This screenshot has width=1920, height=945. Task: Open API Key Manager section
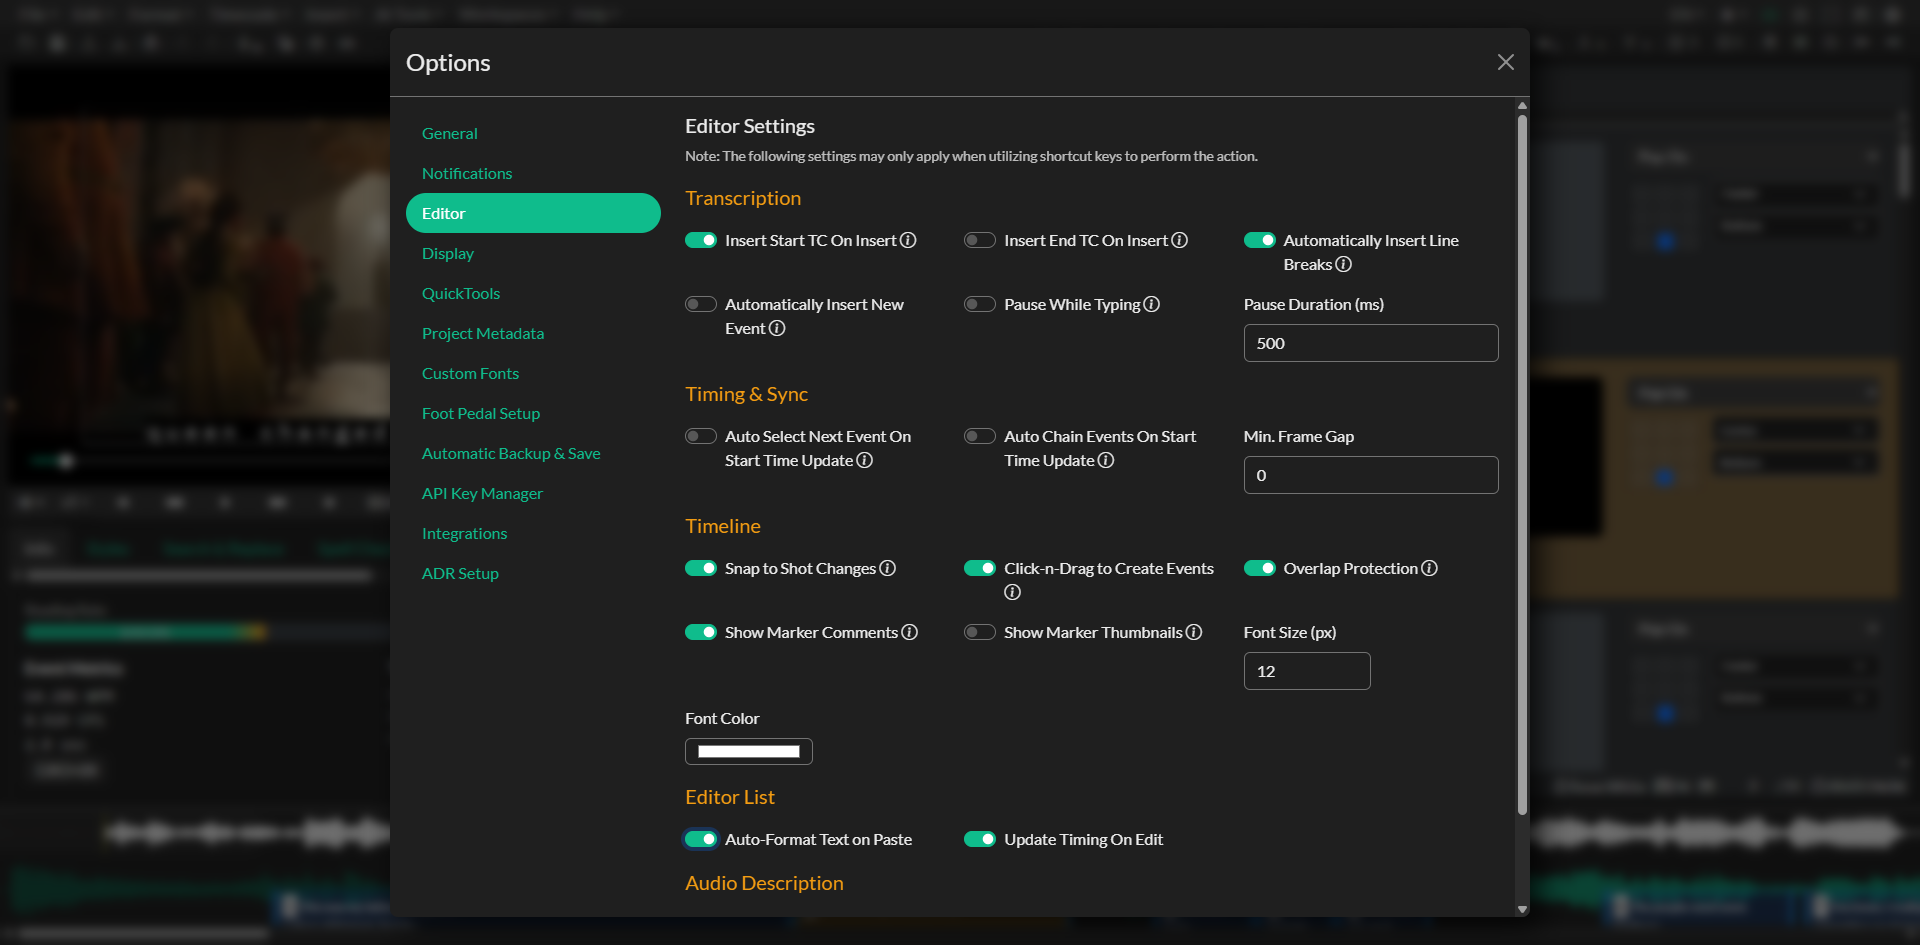point(533,493)
